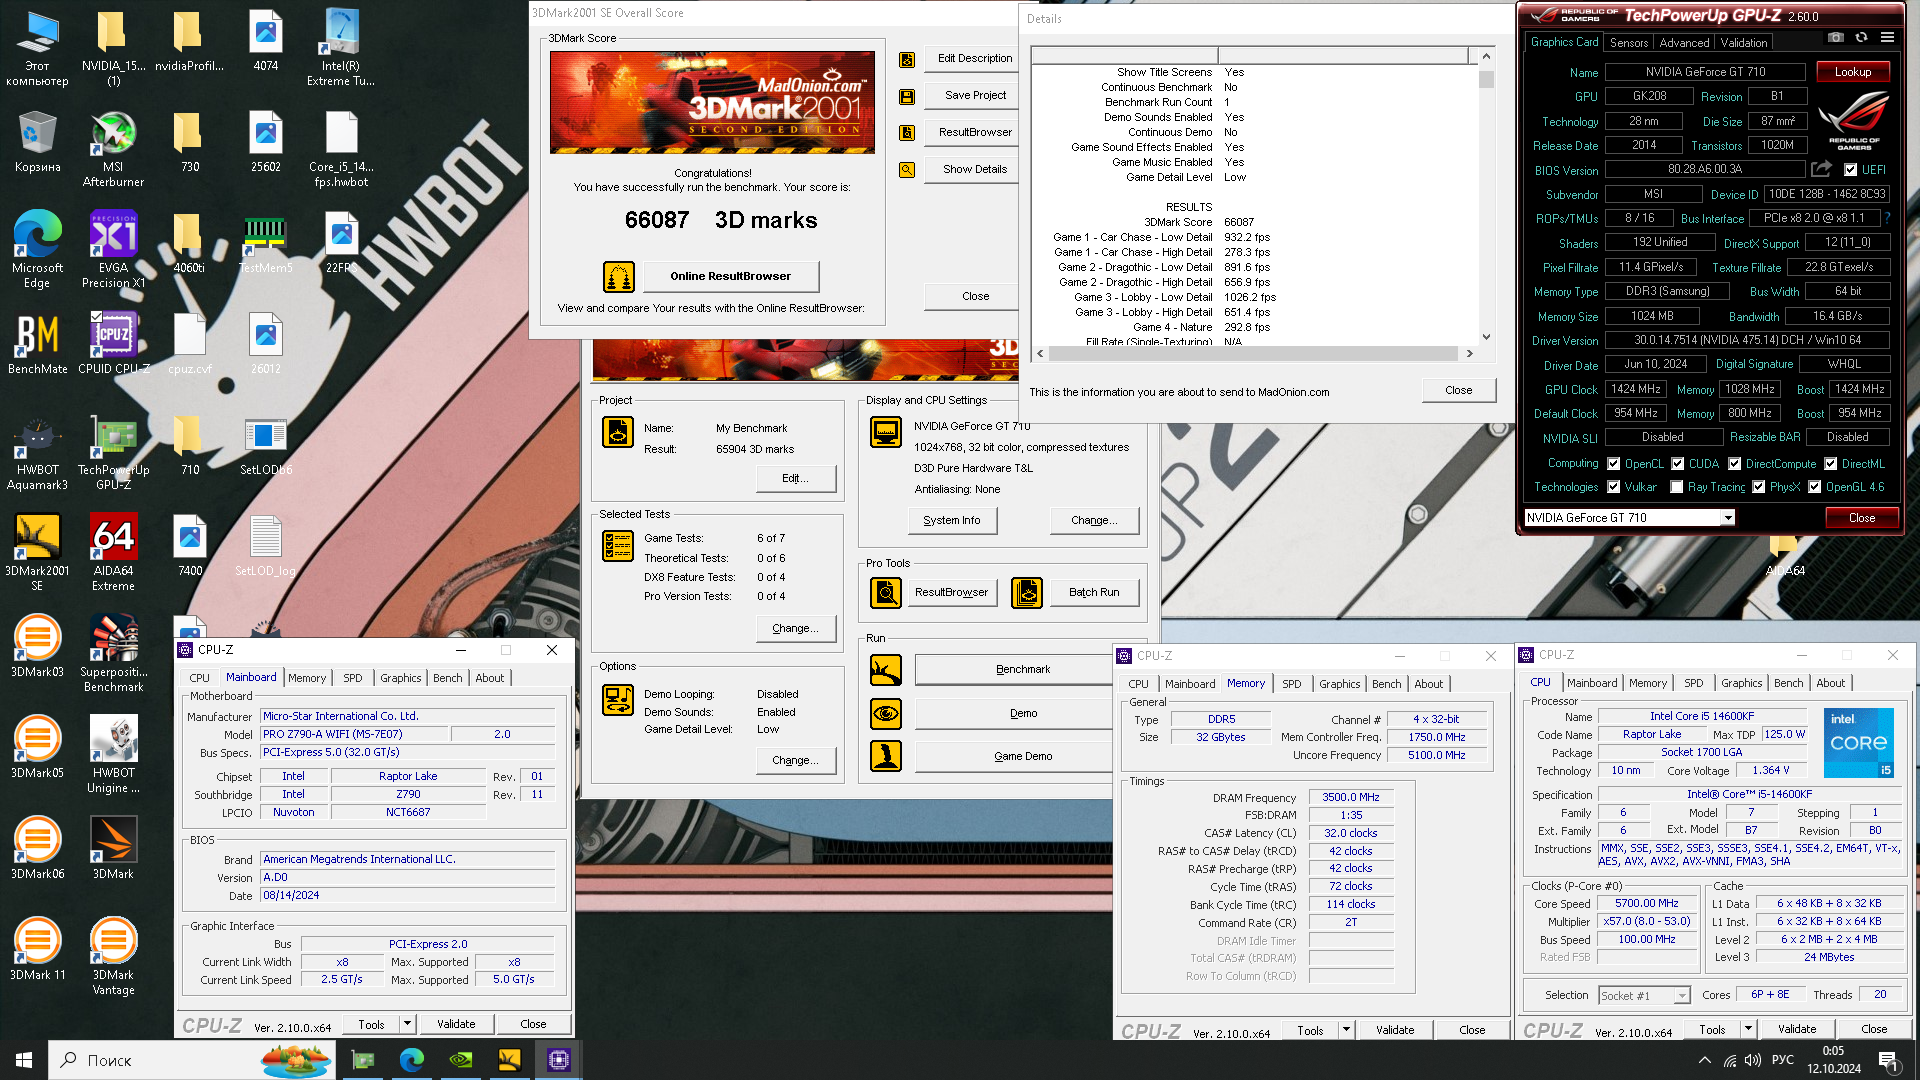Viewport: 1920px width, 1080px height.
Task: Click the volume icon in the system tray
Action: click(1752, 1060)
